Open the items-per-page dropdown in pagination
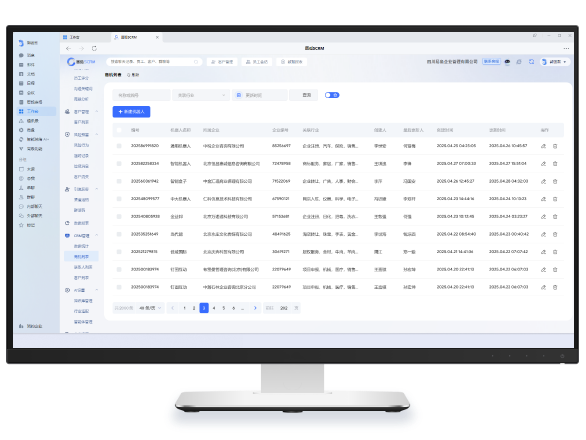This screenshot has width=586, height=440. (x=150, y=308)
